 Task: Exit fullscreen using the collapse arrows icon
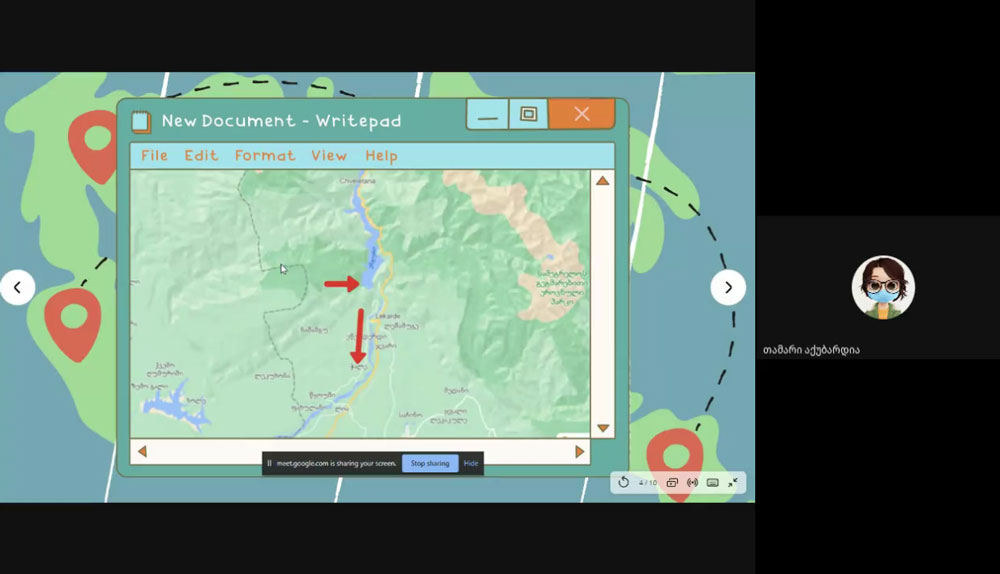(733, 482)
